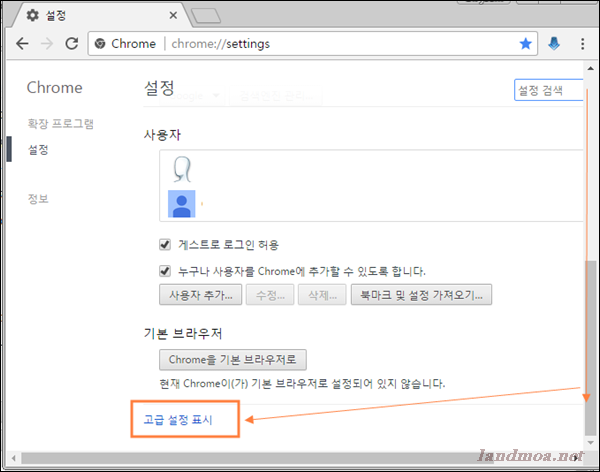This screenshot has width=600, height=472.
Task: Open the Chrome three-dot menu
Action: pos(582,44)
